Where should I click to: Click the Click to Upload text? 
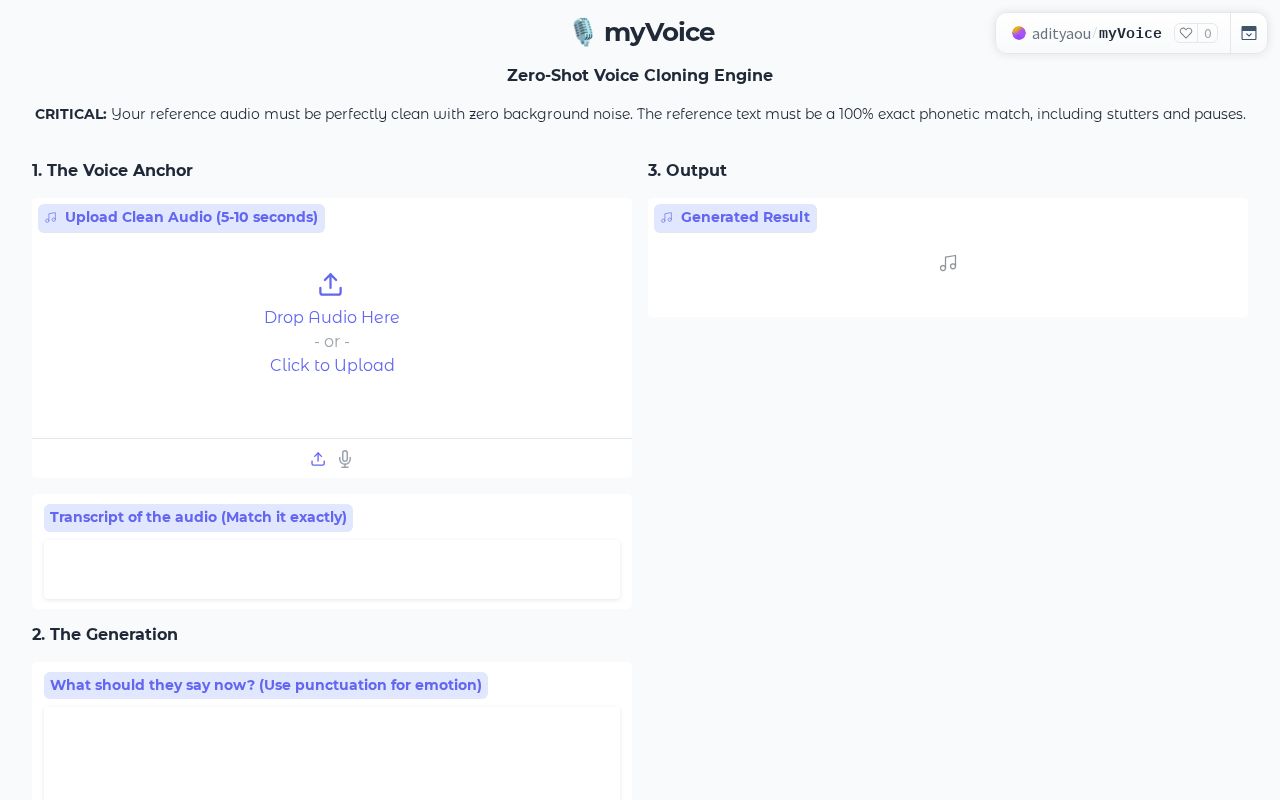tap(332, 365)
